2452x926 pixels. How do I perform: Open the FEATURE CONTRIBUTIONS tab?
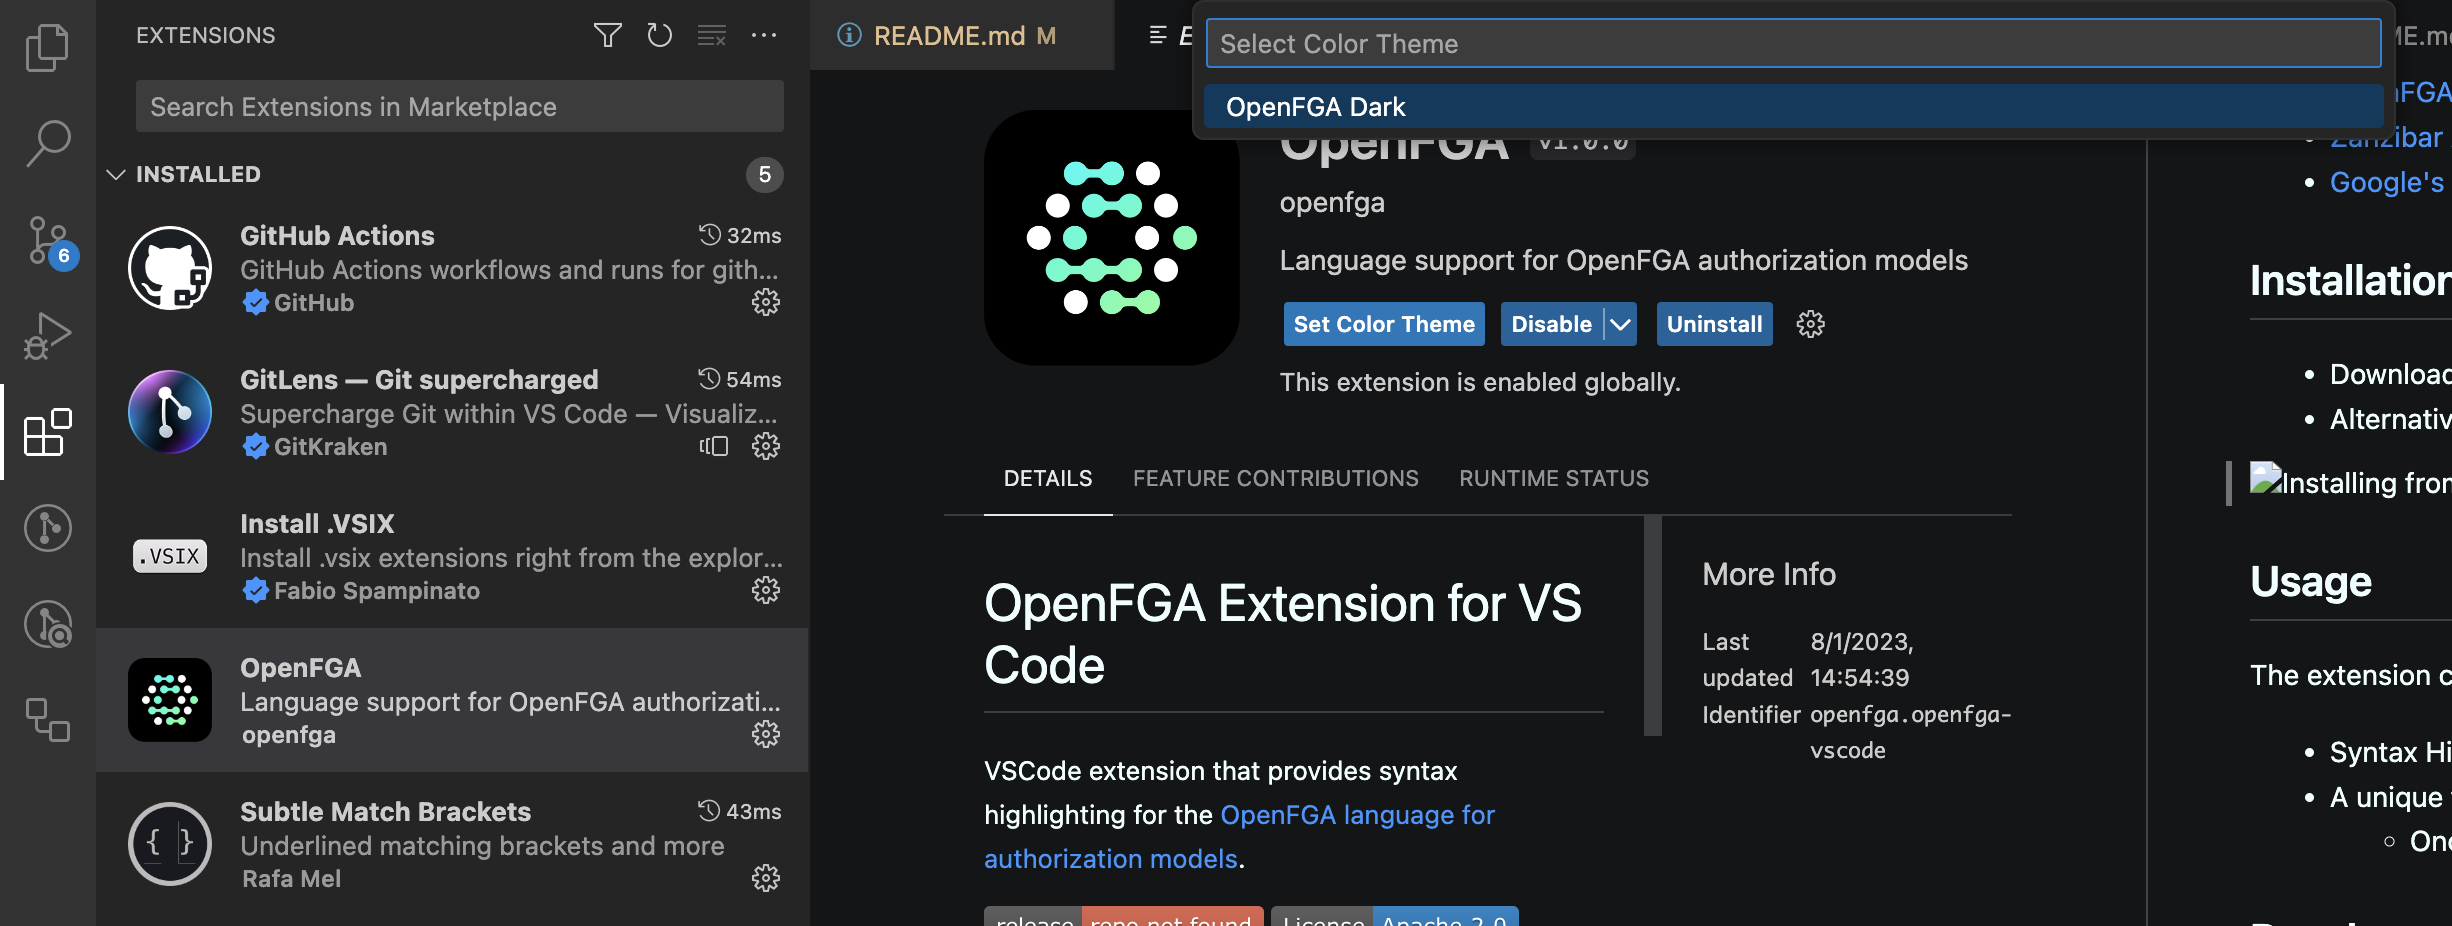1275,479
